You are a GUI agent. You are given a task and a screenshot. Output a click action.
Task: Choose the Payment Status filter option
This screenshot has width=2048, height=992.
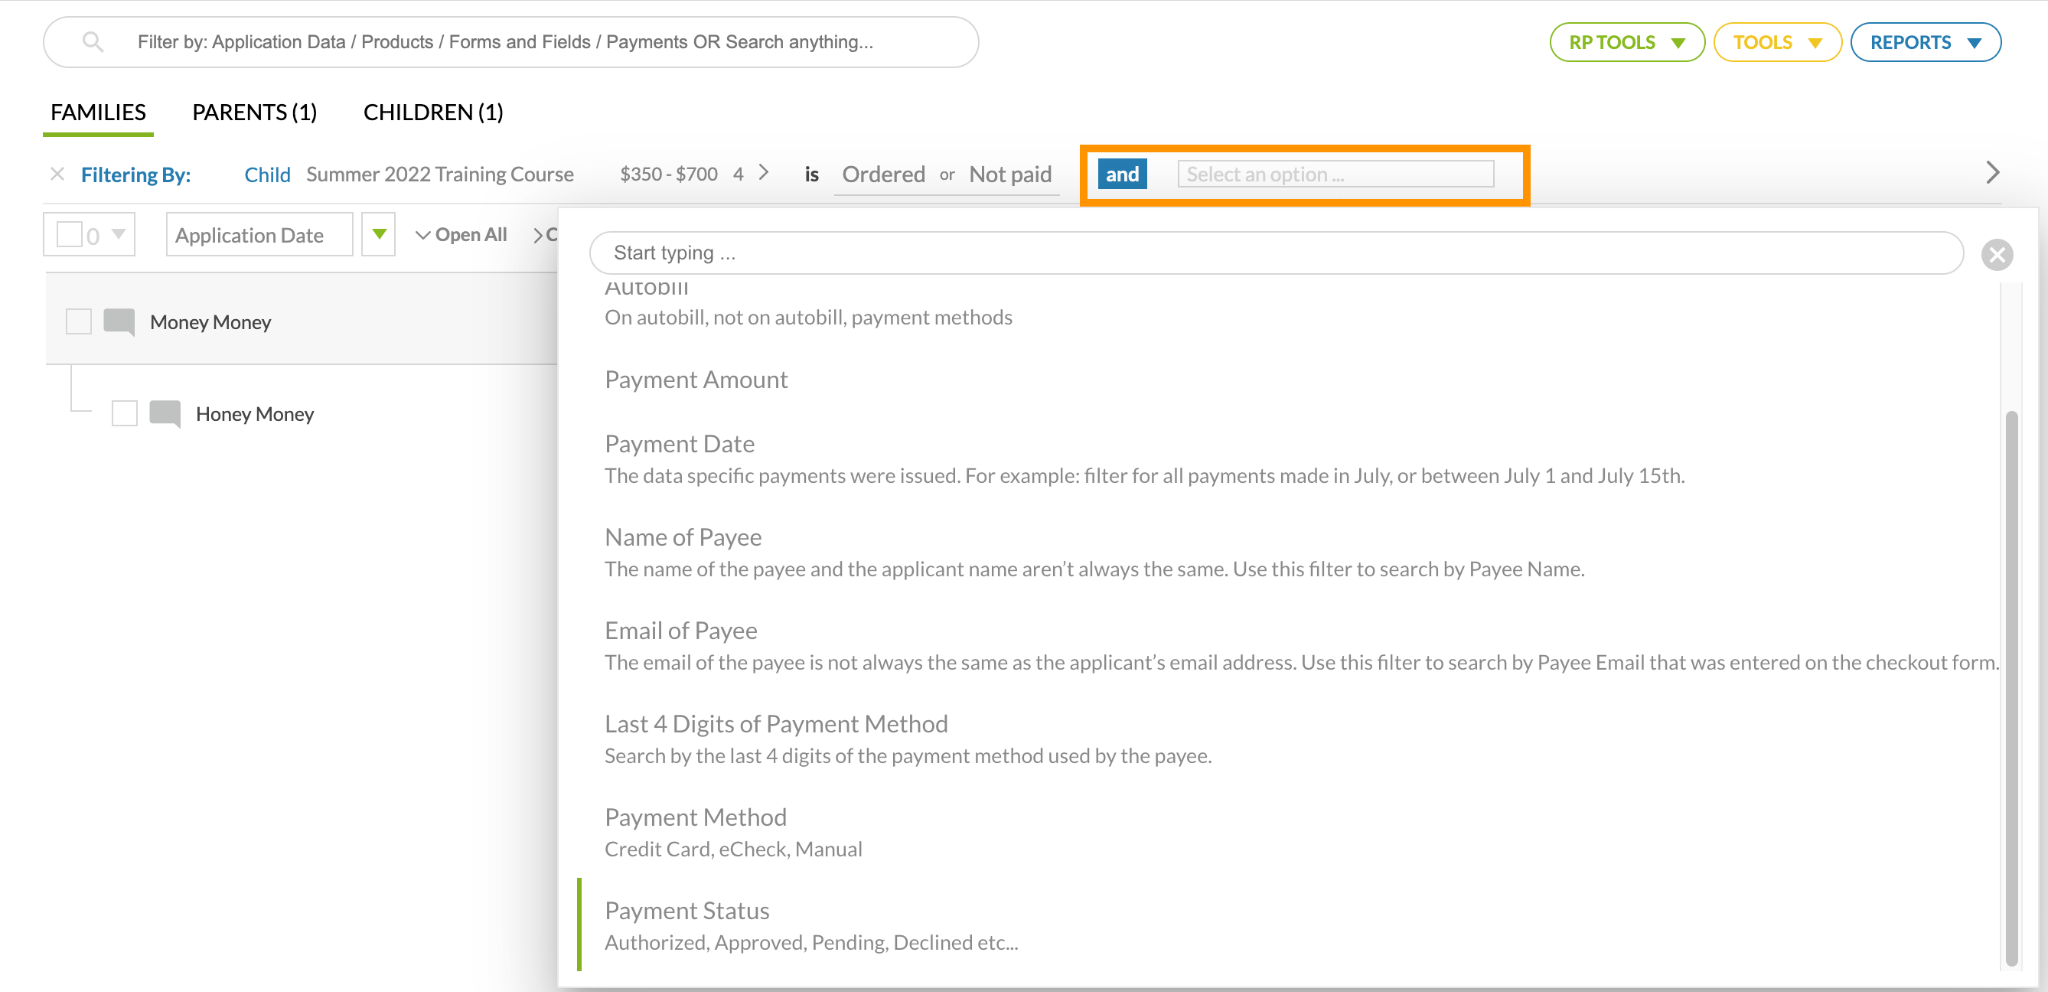687,911
